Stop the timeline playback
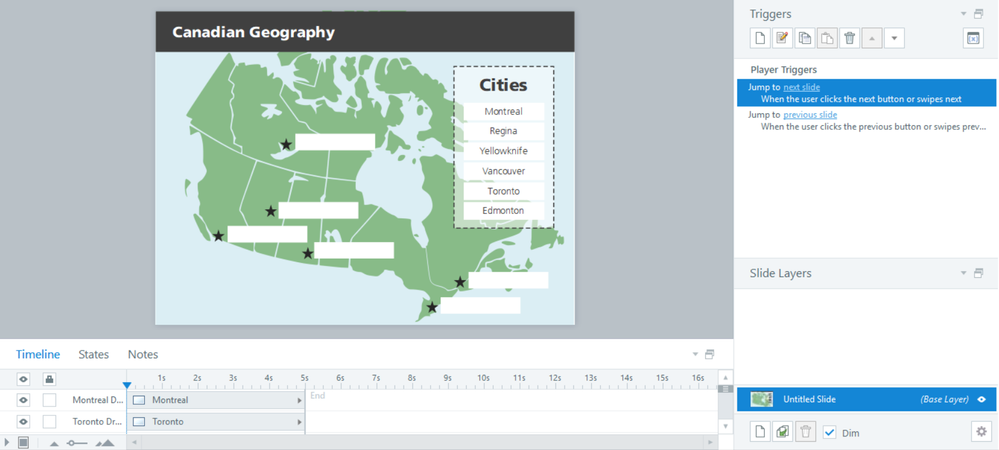Image resolution: width=999 pixels, height=450 pixels. [24, 442]
